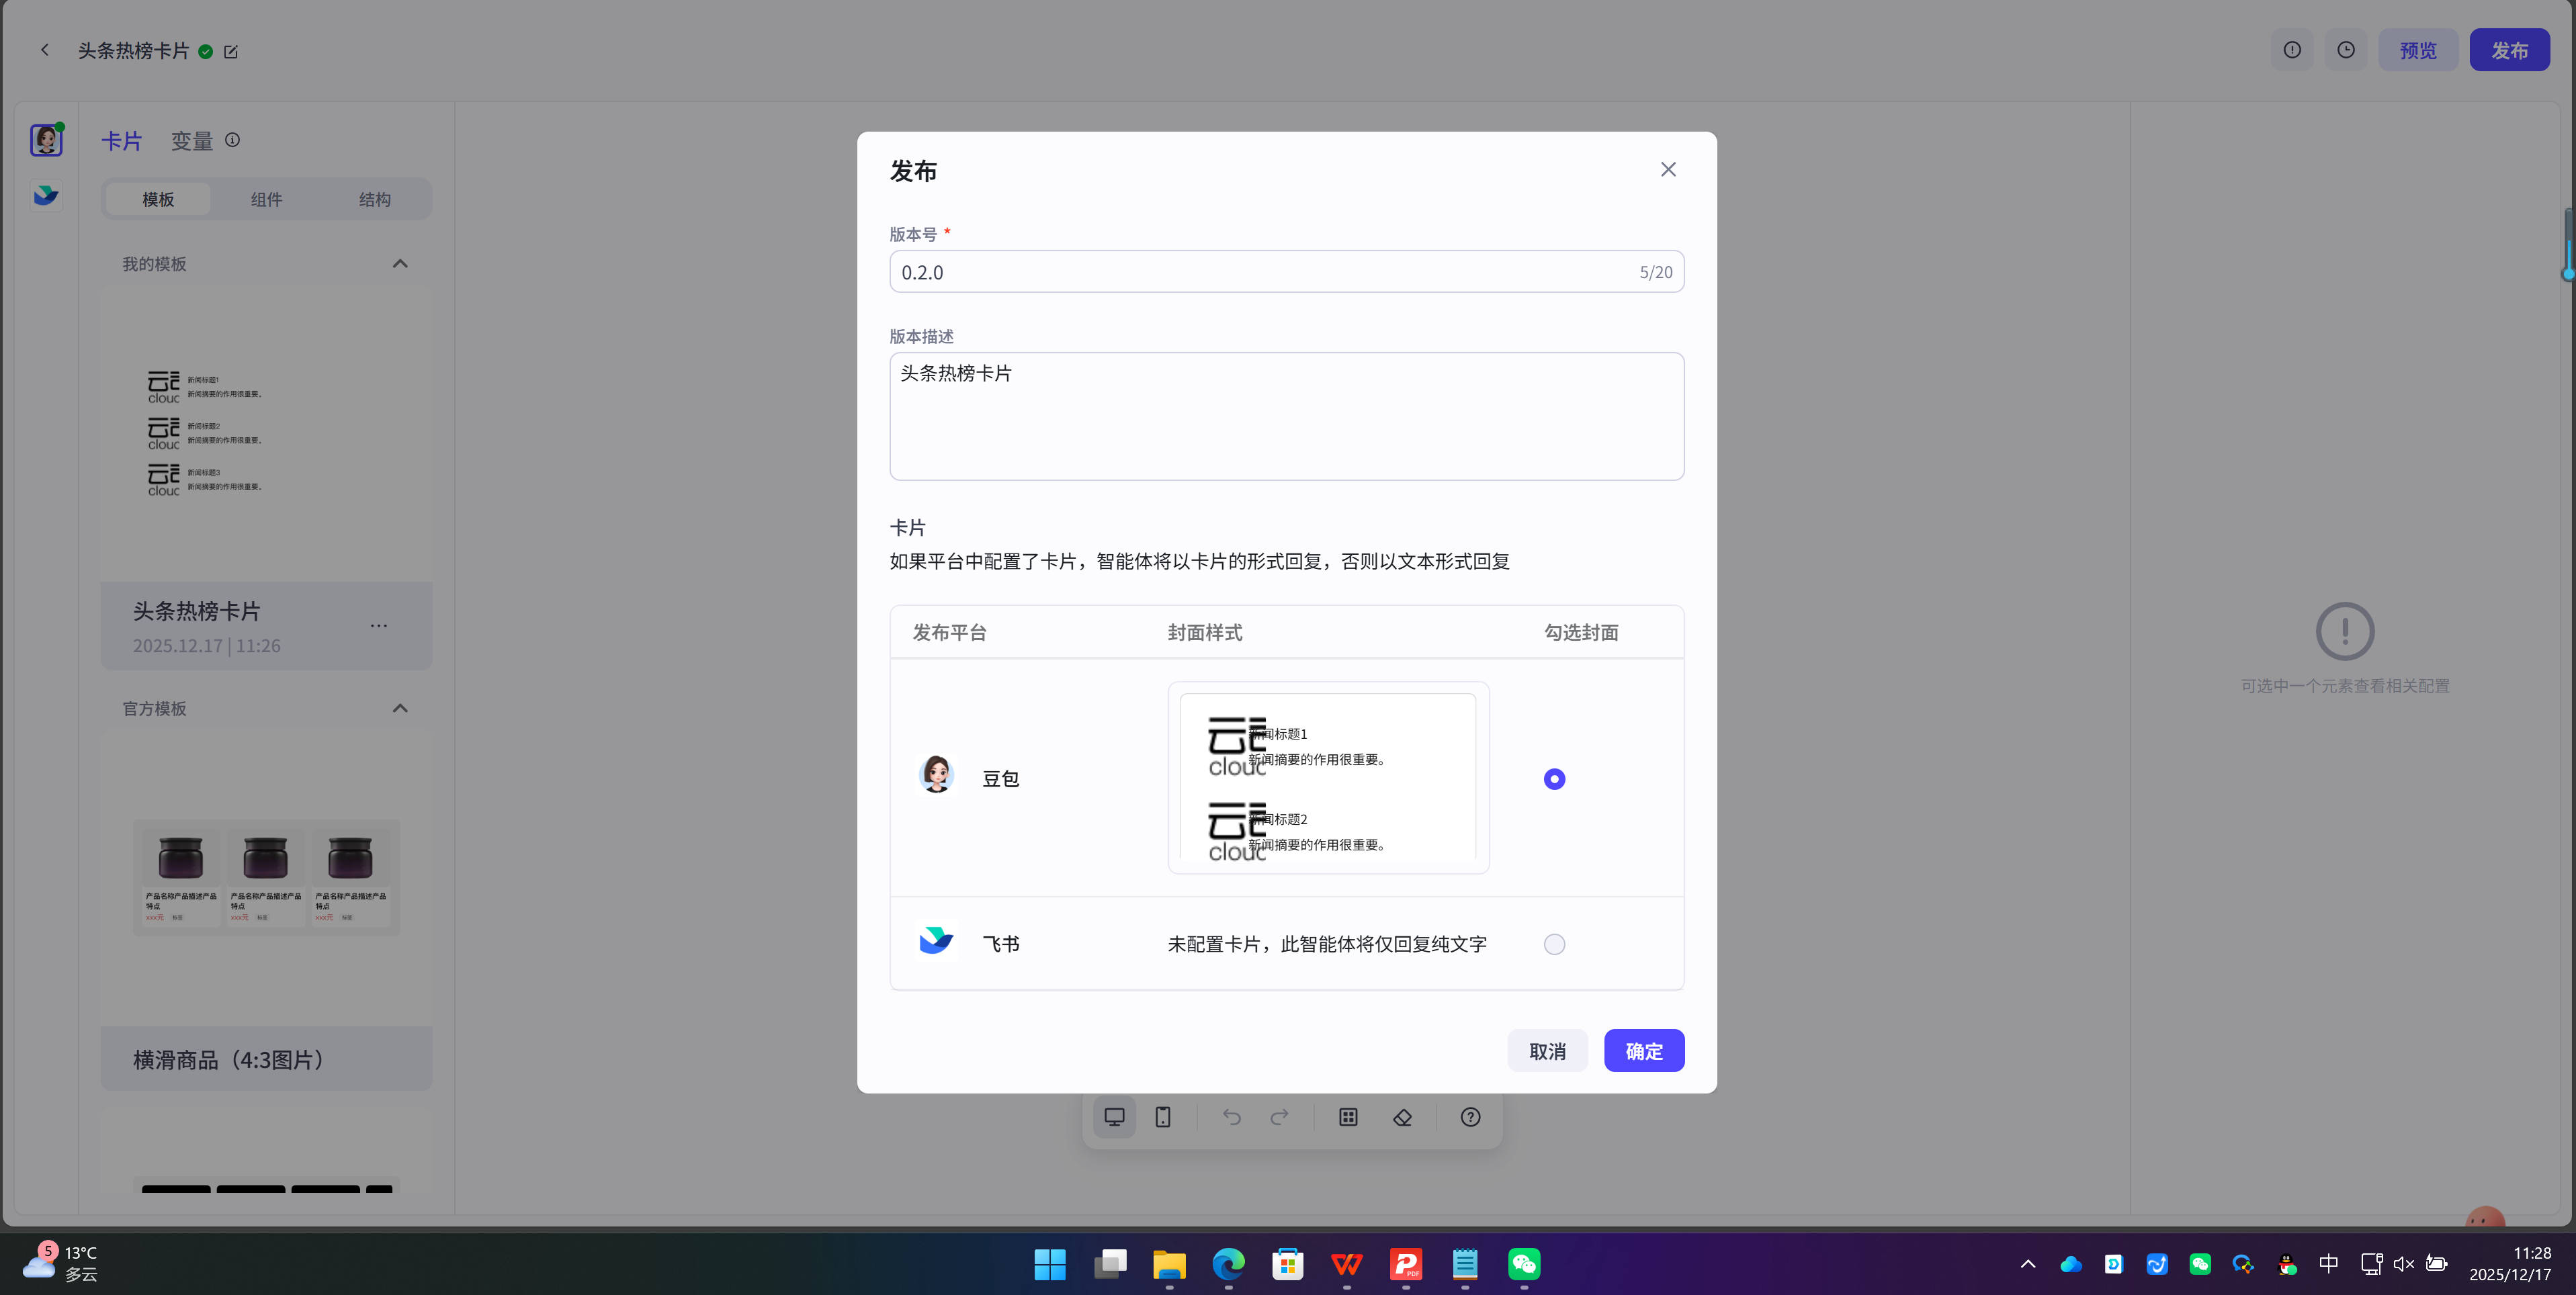The image size is (2576, 1295).
Task: Rename the card using the edit pencil icon
Action: (x=231, y=51)
